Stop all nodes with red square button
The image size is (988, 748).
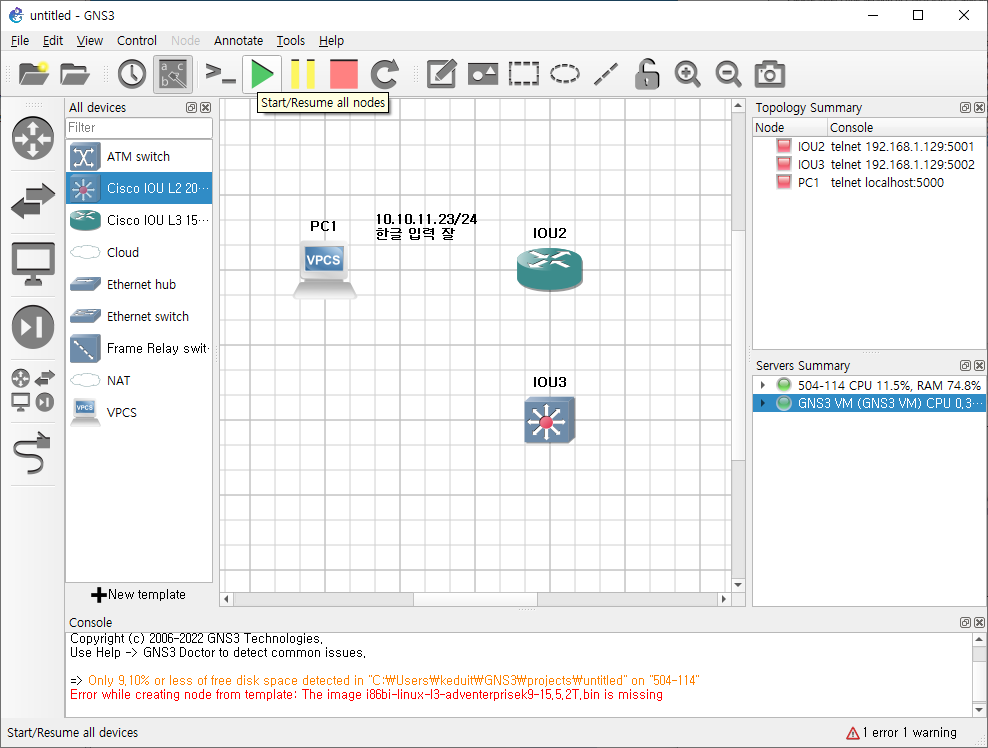(344, 74)
